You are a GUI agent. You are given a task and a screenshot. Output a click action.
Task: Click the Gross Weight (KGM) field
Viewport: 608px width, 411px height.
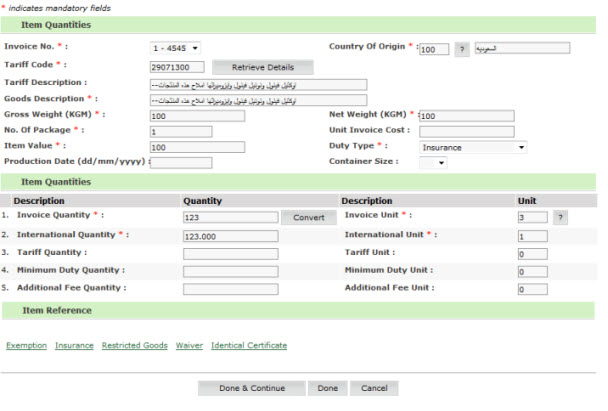pyautogui.click(x=196, y=116)
